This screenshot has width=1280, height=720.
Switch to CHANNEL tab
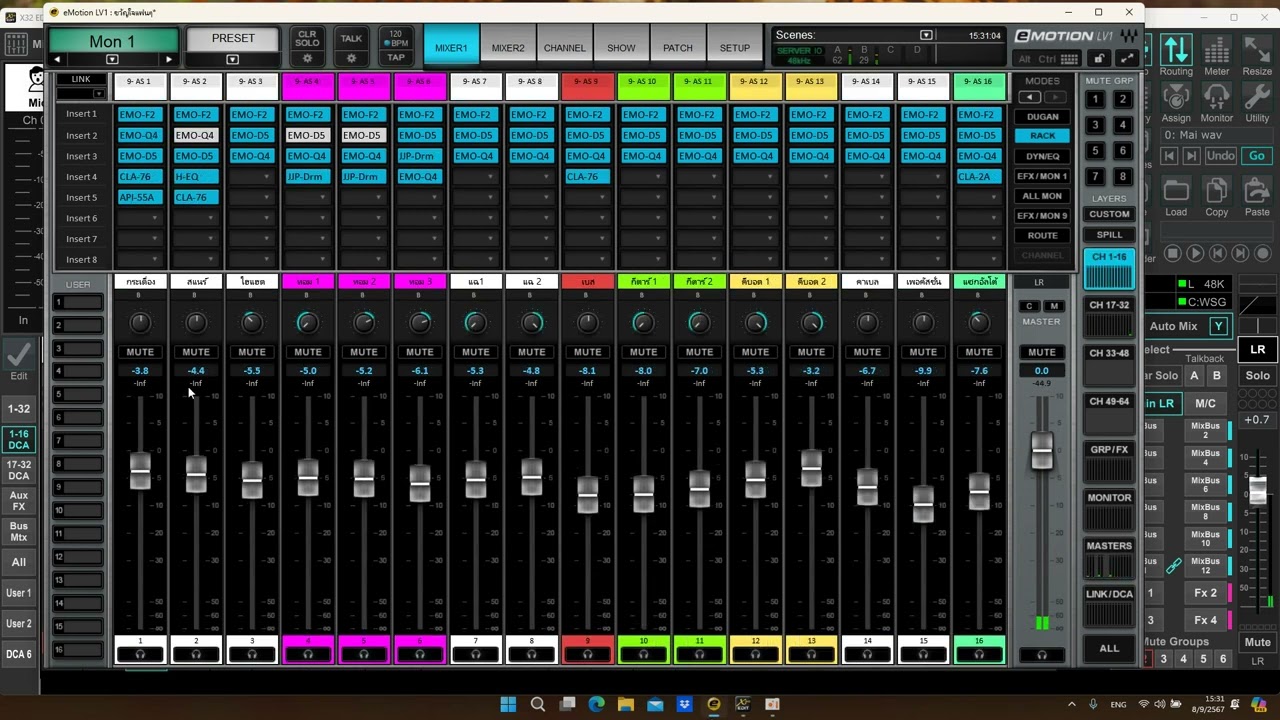tap(564, 47)
